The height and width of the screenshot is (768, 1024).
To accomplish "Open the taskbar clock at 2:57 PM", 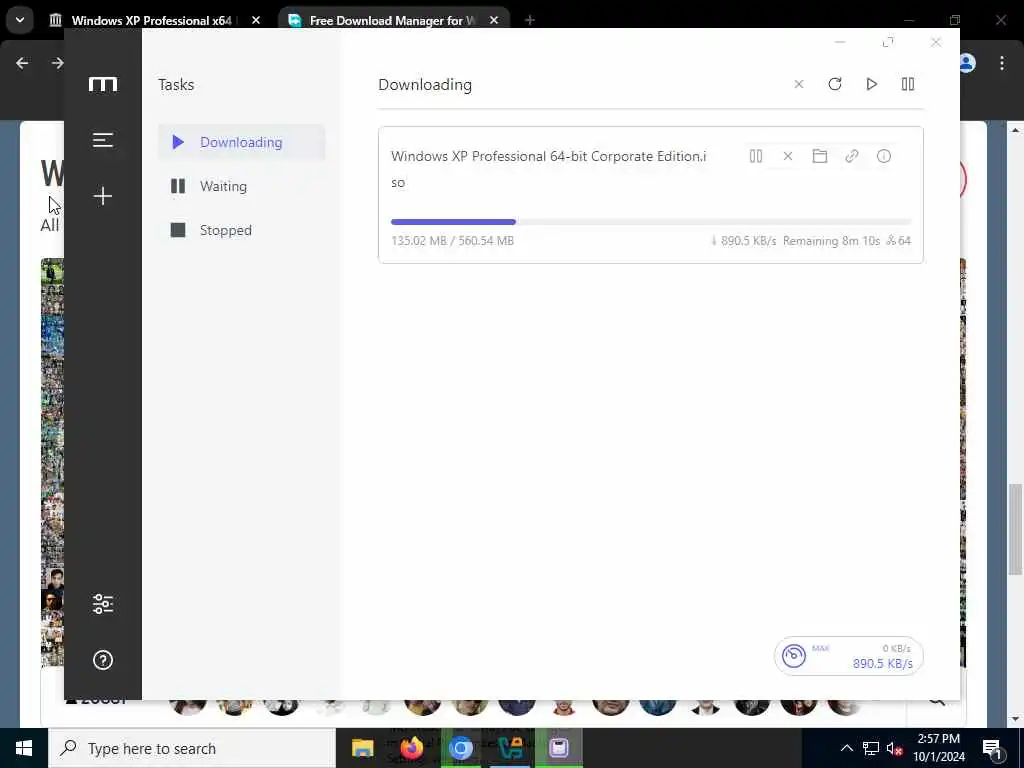I will (x=938, y=748).
